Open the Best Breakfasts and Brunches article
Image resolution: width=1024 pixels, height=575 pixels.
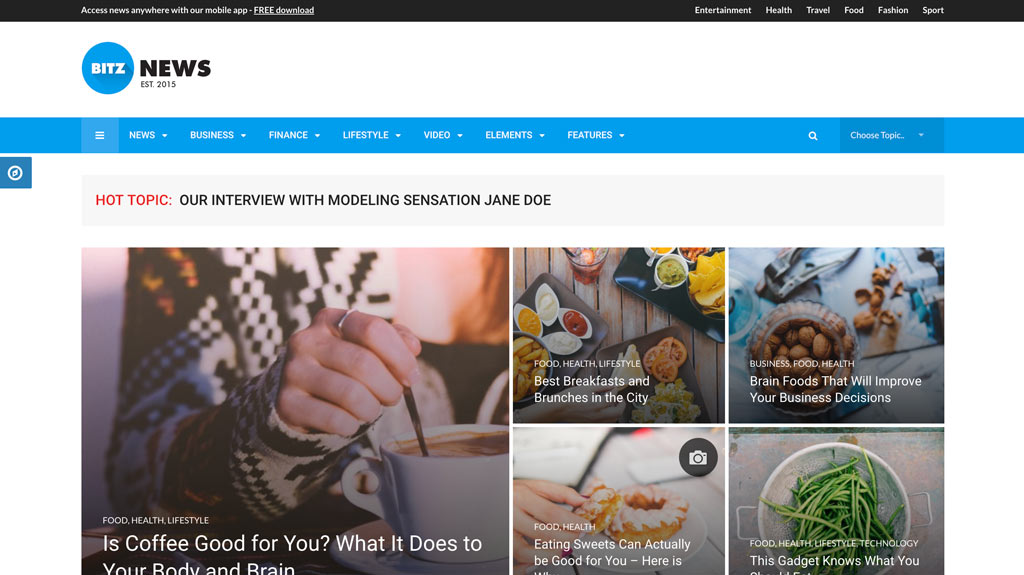coord(592,389)
